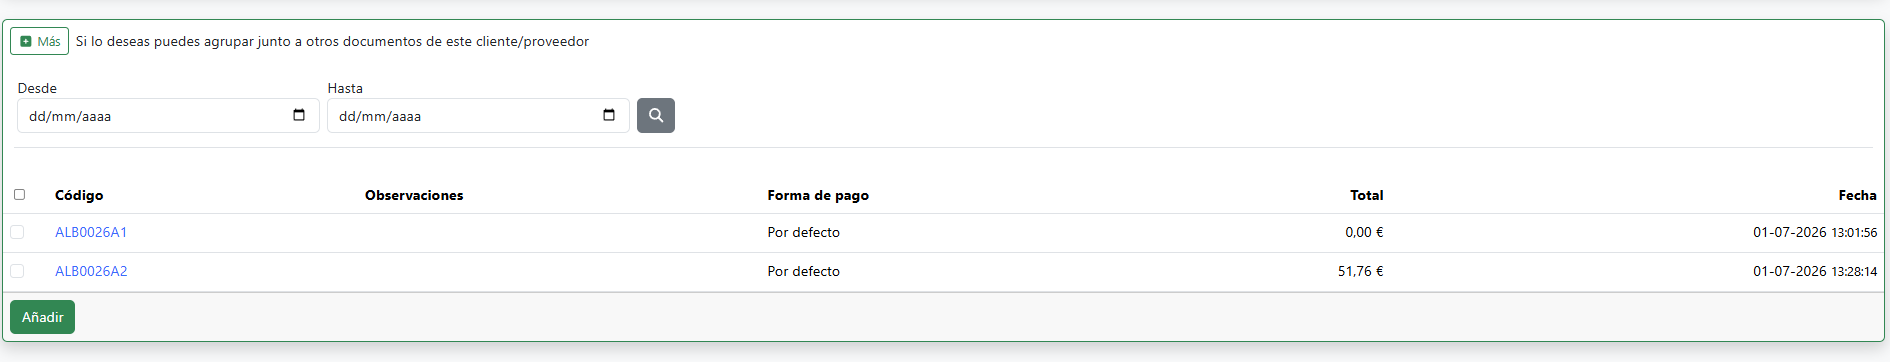The height and width of the screenshot is (362, 1890).
Task: Focus the Desde date input field
Action: coord(168,115)
